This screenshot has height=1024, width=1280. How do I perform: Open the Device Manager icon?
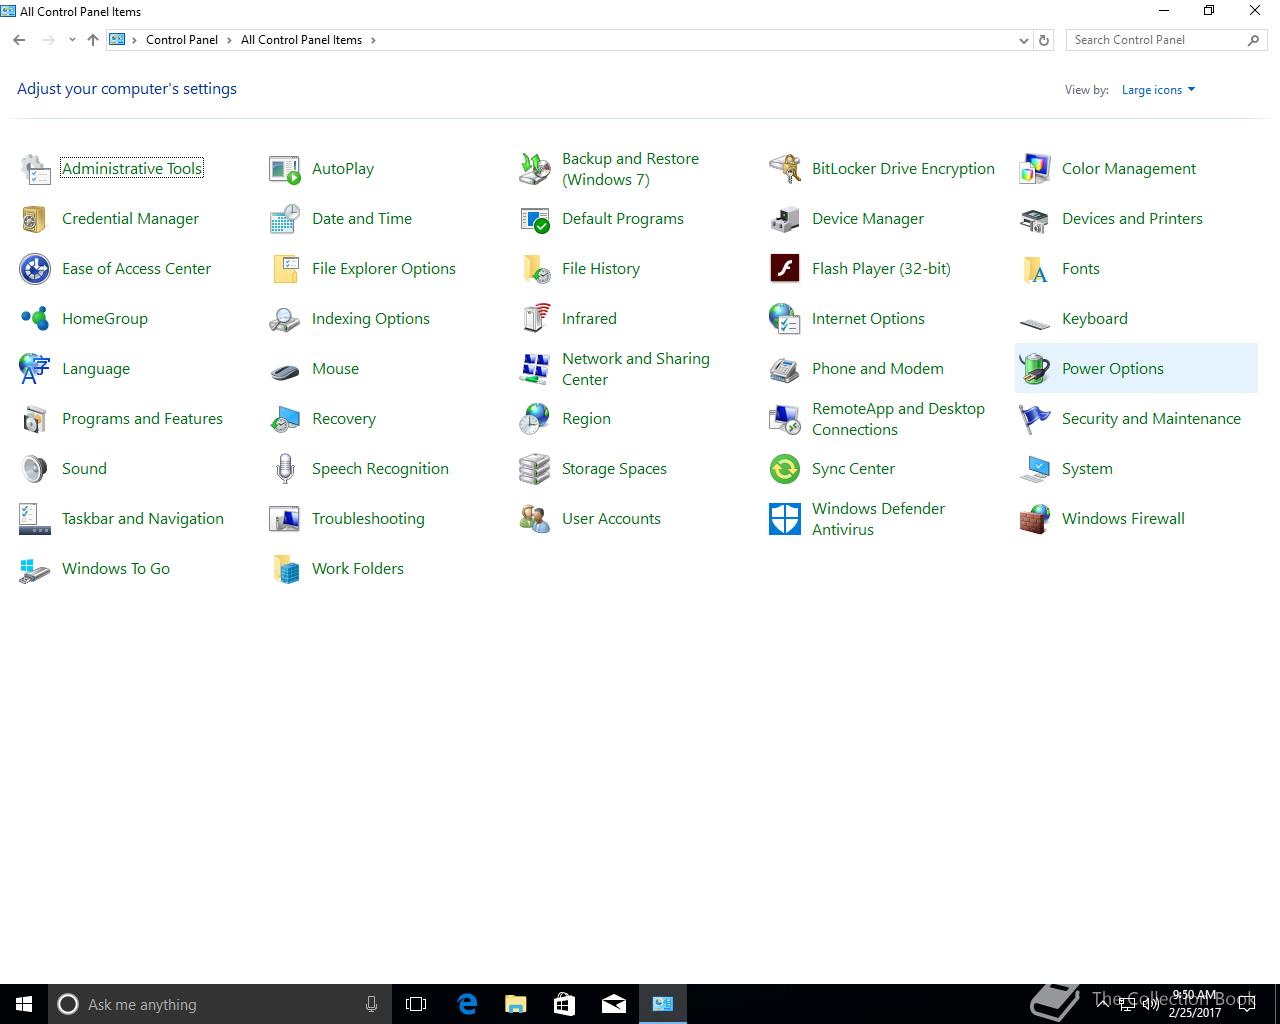coord(785,219)
